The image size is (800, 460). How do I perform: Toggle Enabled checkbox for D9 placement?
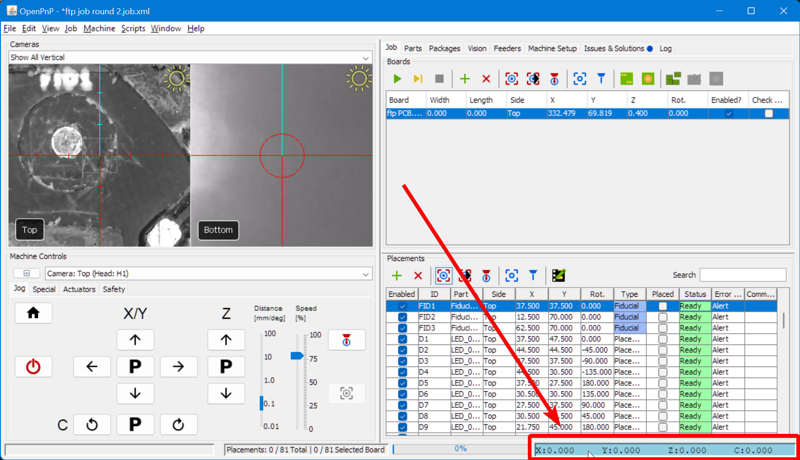point(402,427)
